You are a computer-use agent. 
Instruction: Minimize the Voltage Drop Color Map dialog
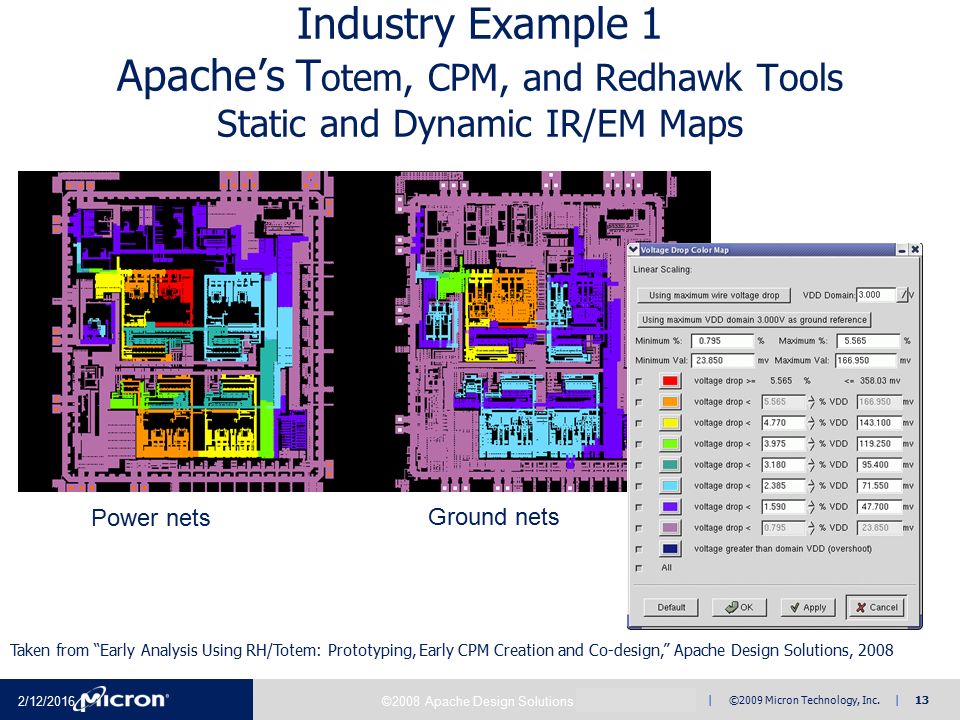(902, 250)
